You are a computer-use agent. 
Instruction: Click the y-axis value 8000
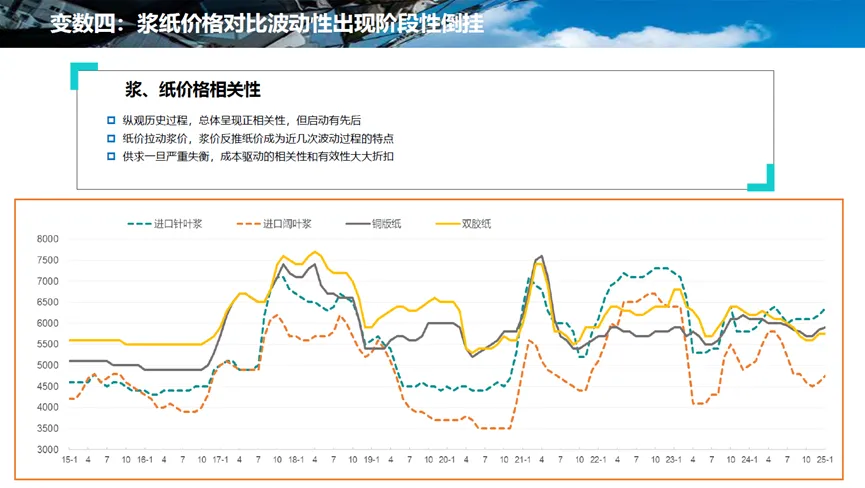(47, 239)
